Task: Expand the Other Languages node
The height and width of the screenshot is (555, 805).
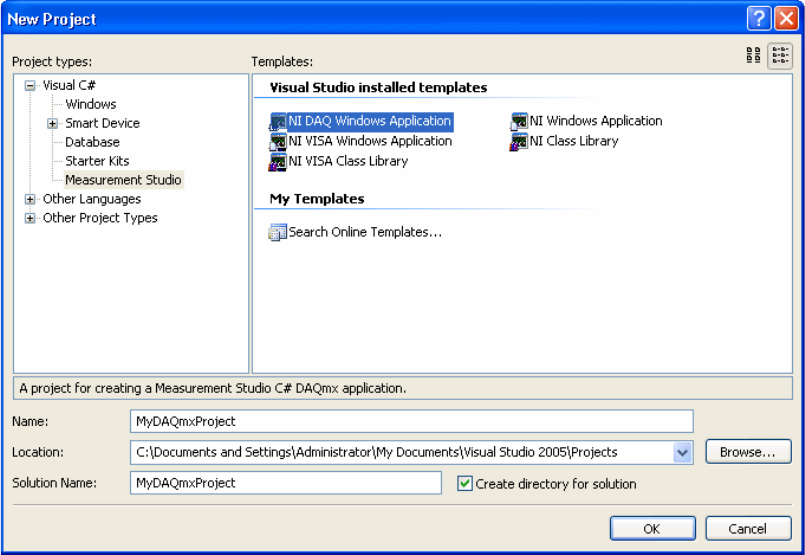Action: tap(30, 199)
